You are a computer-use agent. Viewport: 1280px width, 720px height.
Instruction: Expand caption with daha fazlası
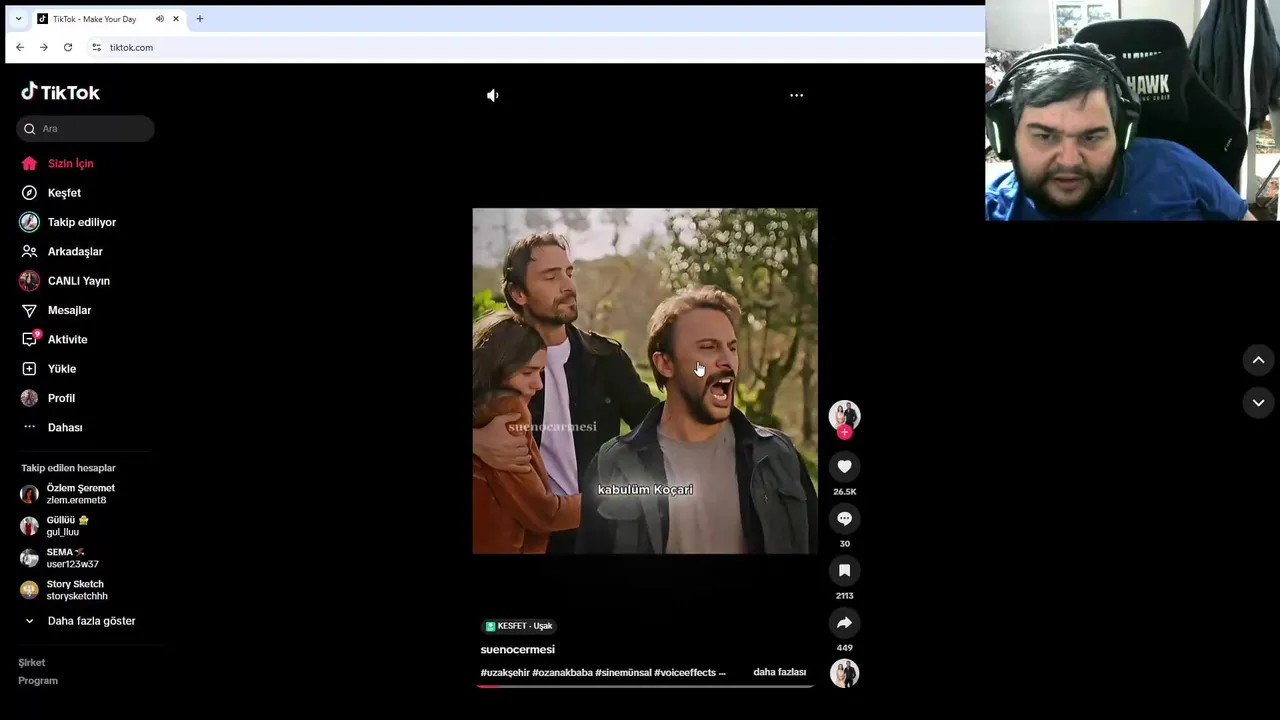779,672
